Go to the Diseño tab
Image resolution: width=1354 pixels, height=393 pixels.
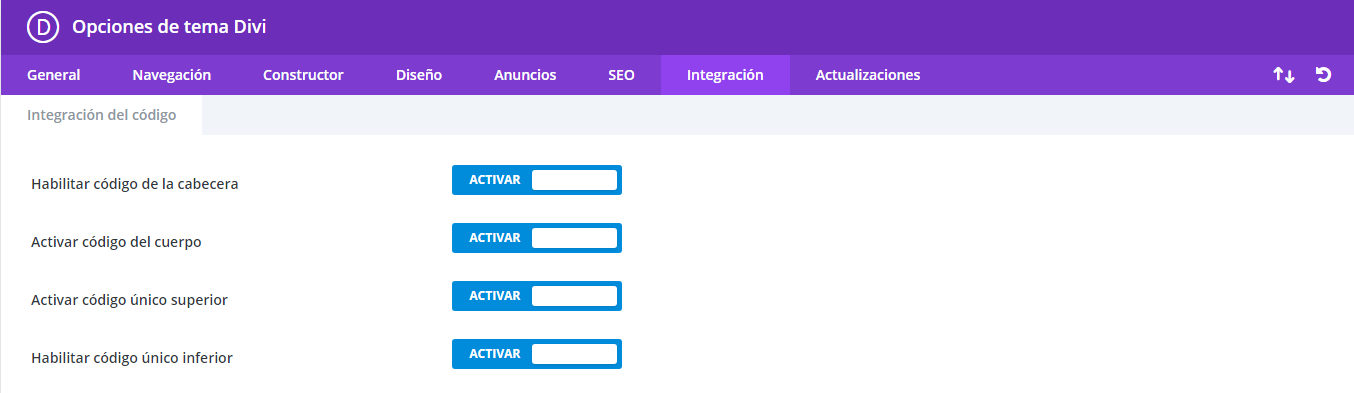(419, 75)
